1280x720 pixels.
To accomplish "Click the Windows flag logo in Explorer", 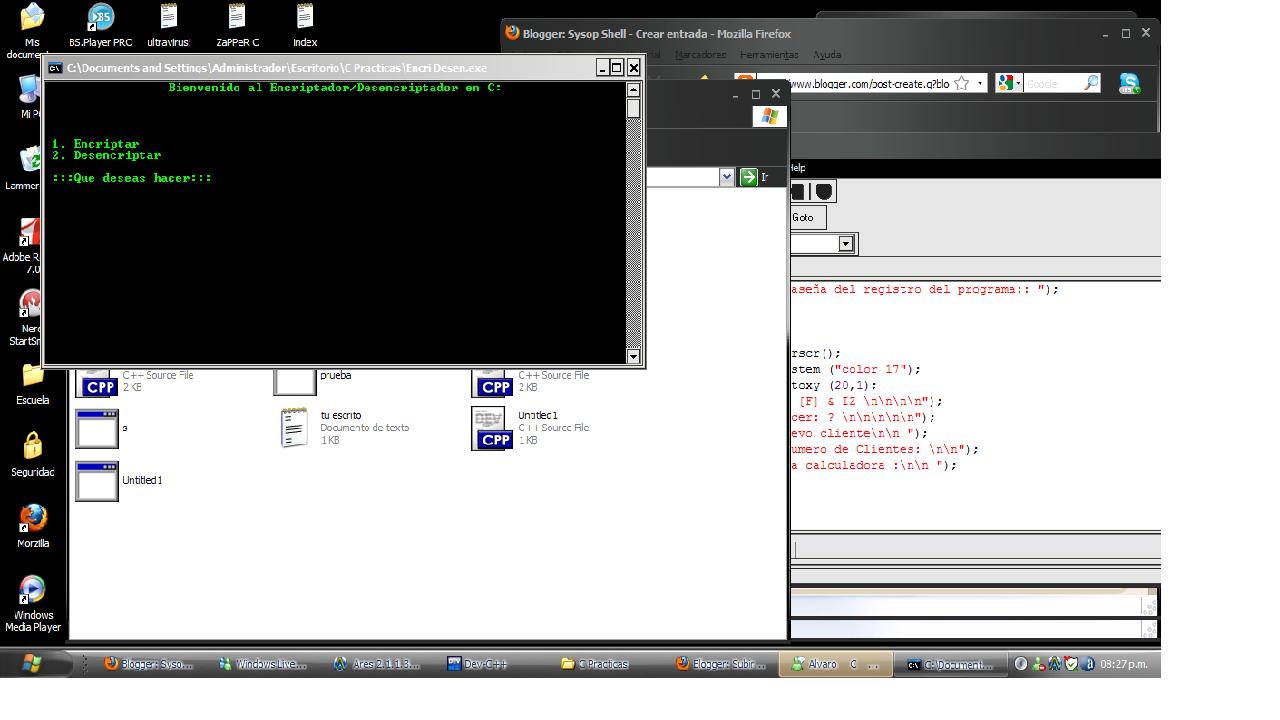I will coord(769,116).
